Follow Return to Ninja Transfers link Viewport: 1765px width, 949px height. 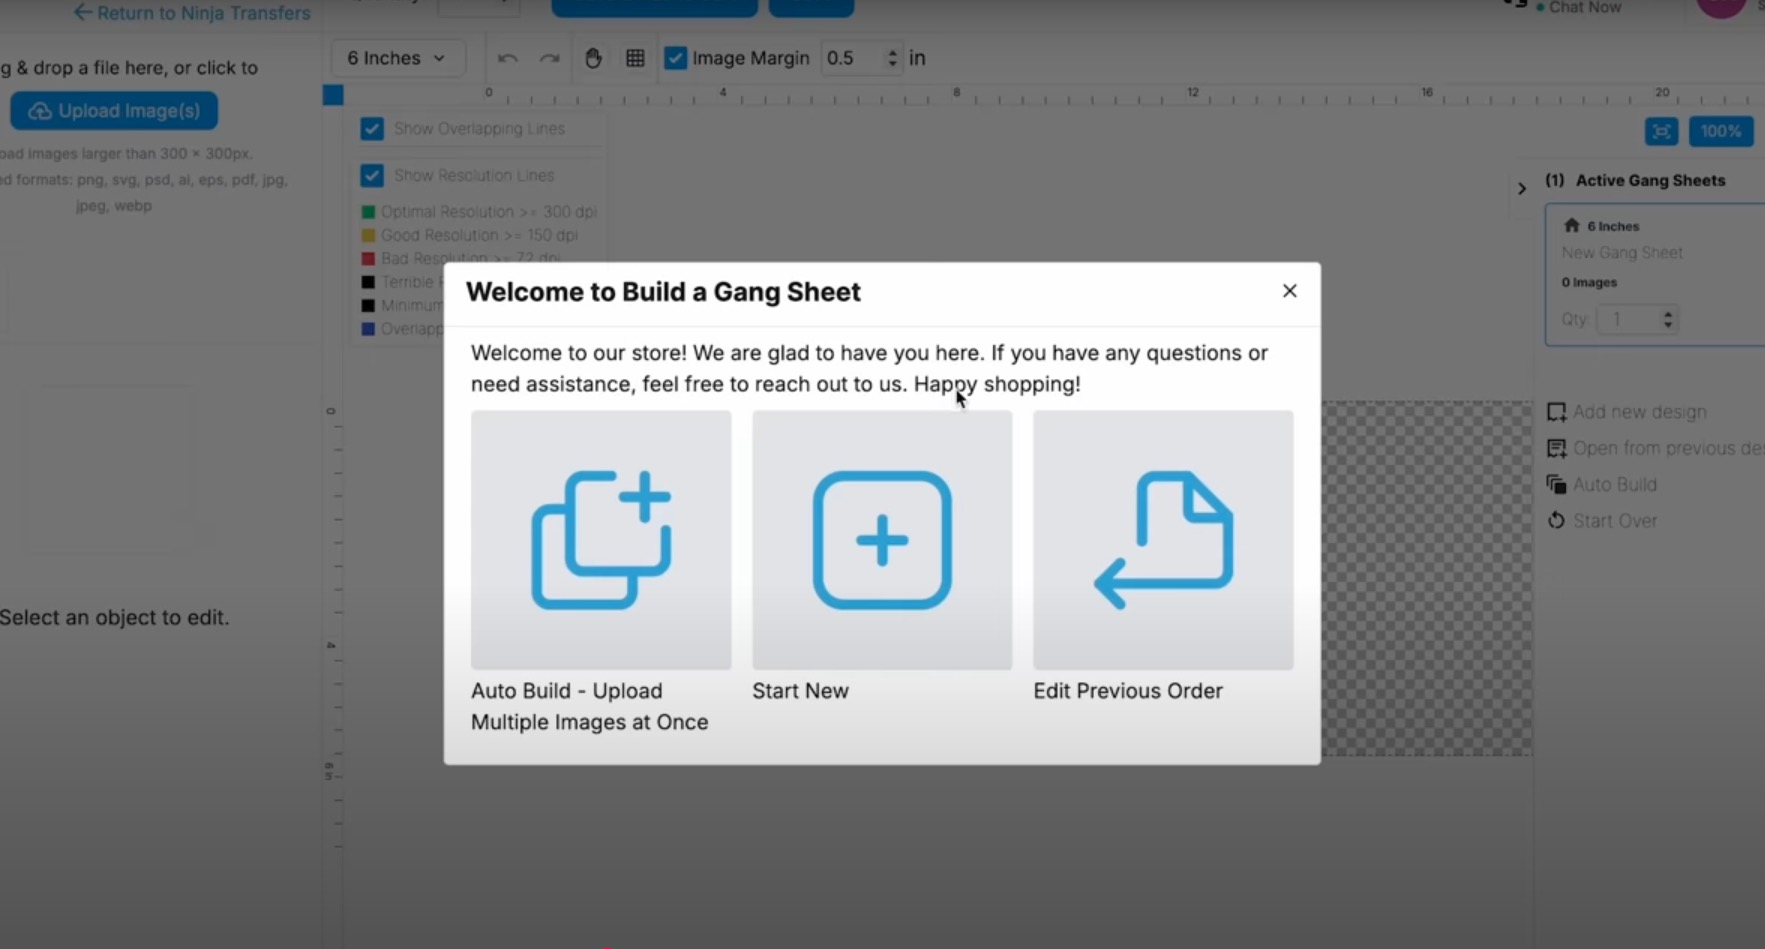click(x=192, y=13)
